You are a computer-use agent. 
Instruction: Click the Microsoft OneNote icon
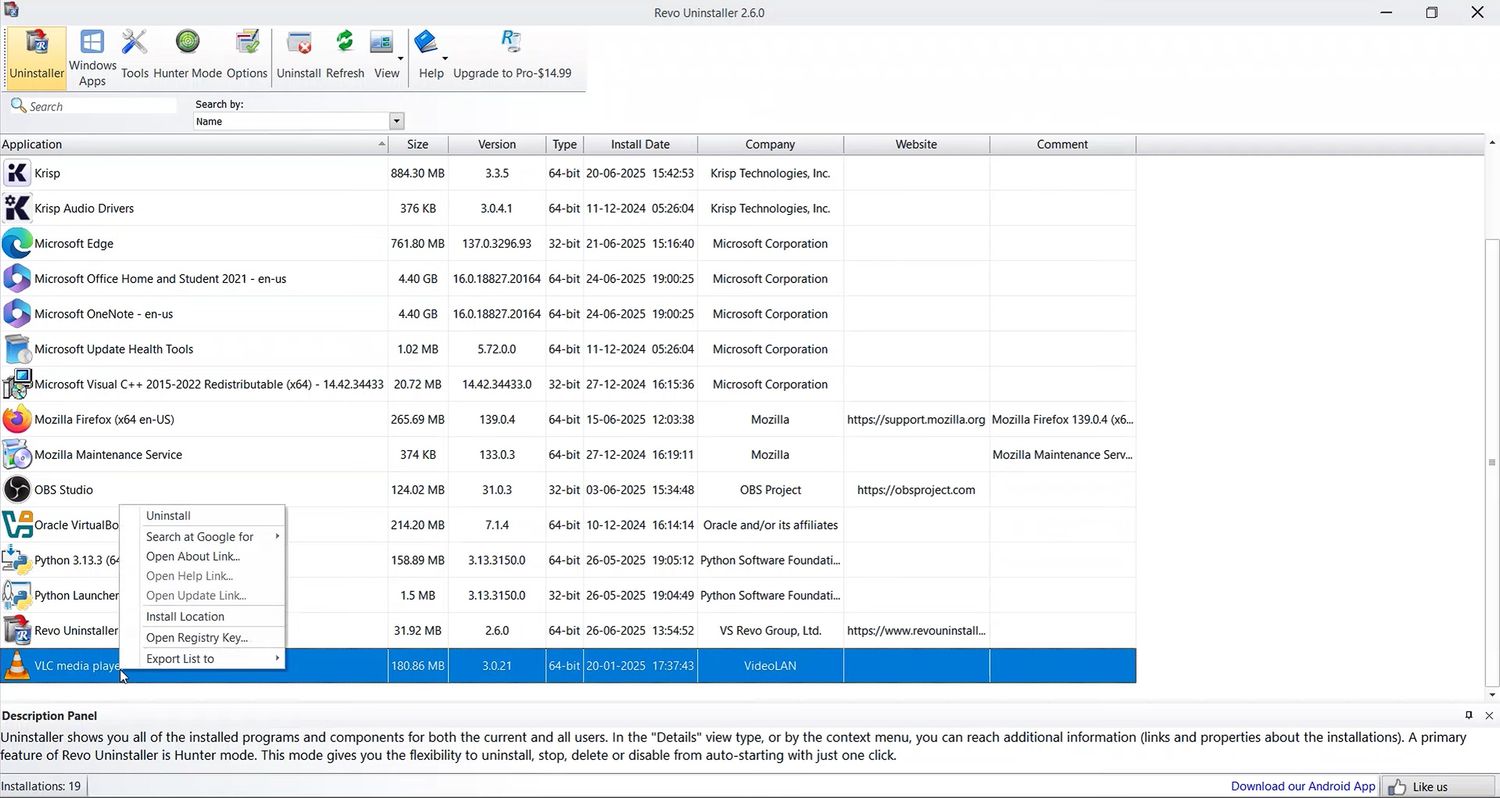tap(17, 313)
